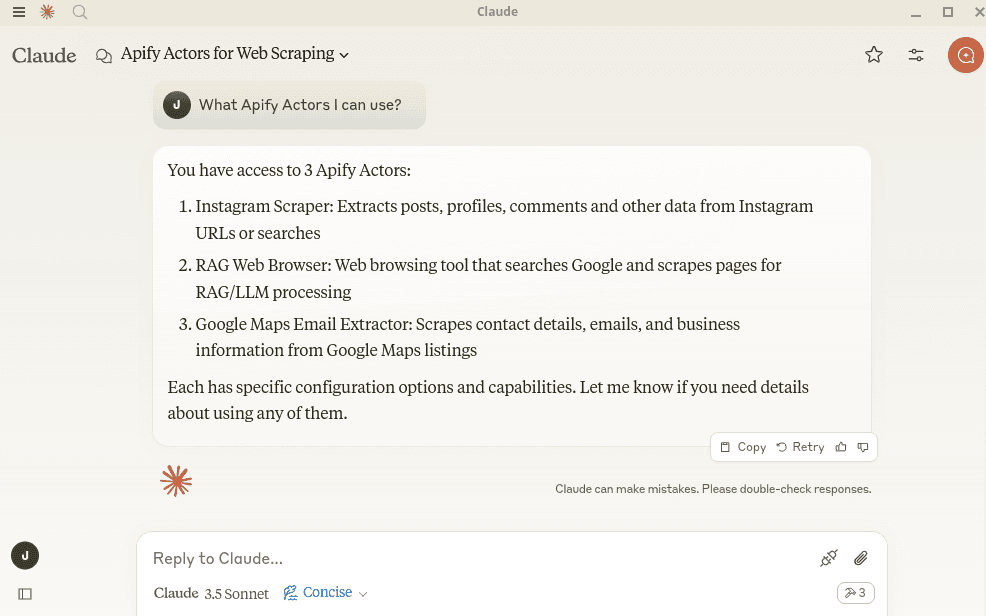Maximize the Claude window
Viewport: 986px width, 616px height.
click(x=948, y=12)
